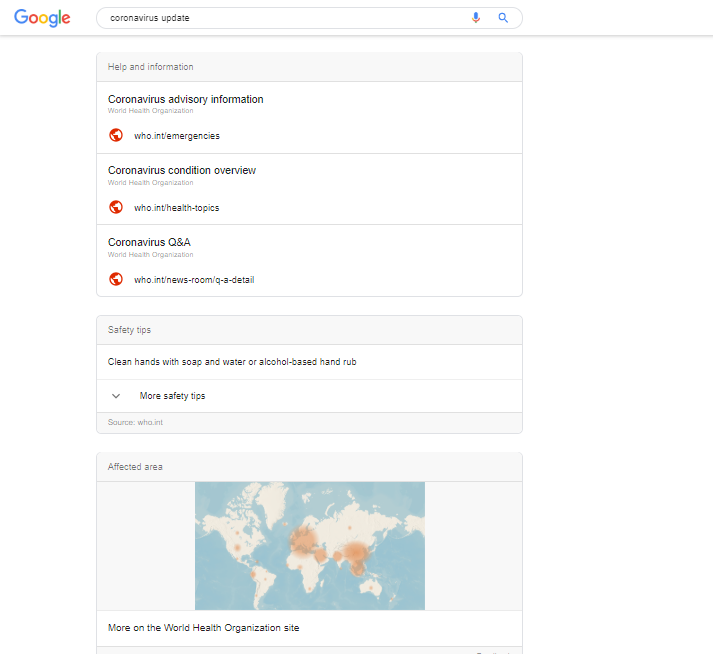Click the Source: who.int text
Viewport: 713px width, 654px height.
point(135,422)
